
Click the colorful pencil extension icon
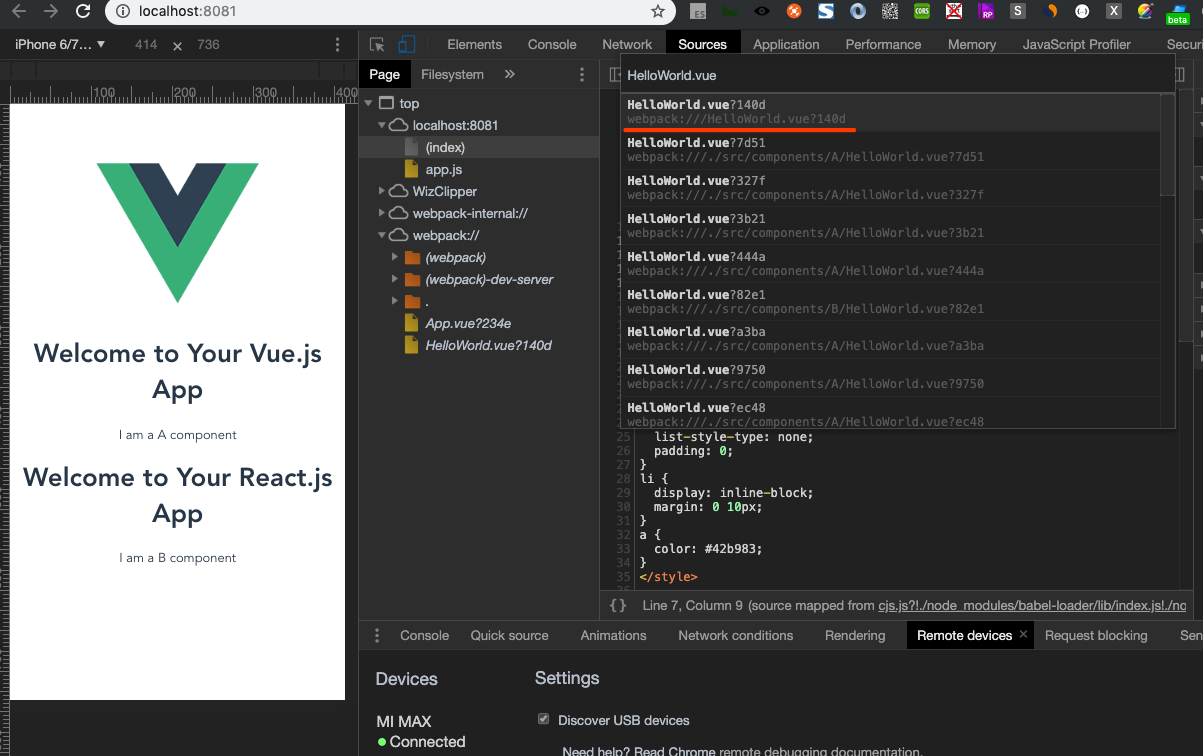pyautogui.click(x=1145, y=12)
